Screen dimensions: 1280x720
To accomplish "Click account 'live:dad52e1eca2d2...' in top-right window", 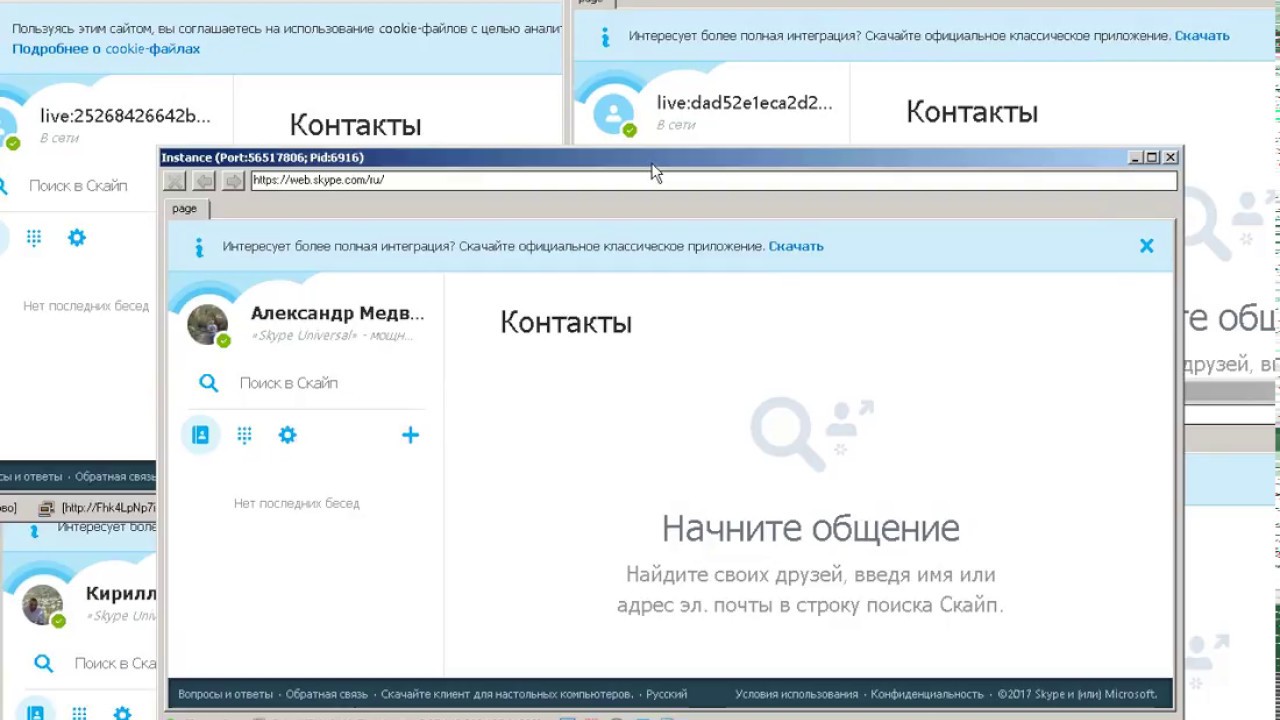I will point(744,103).
